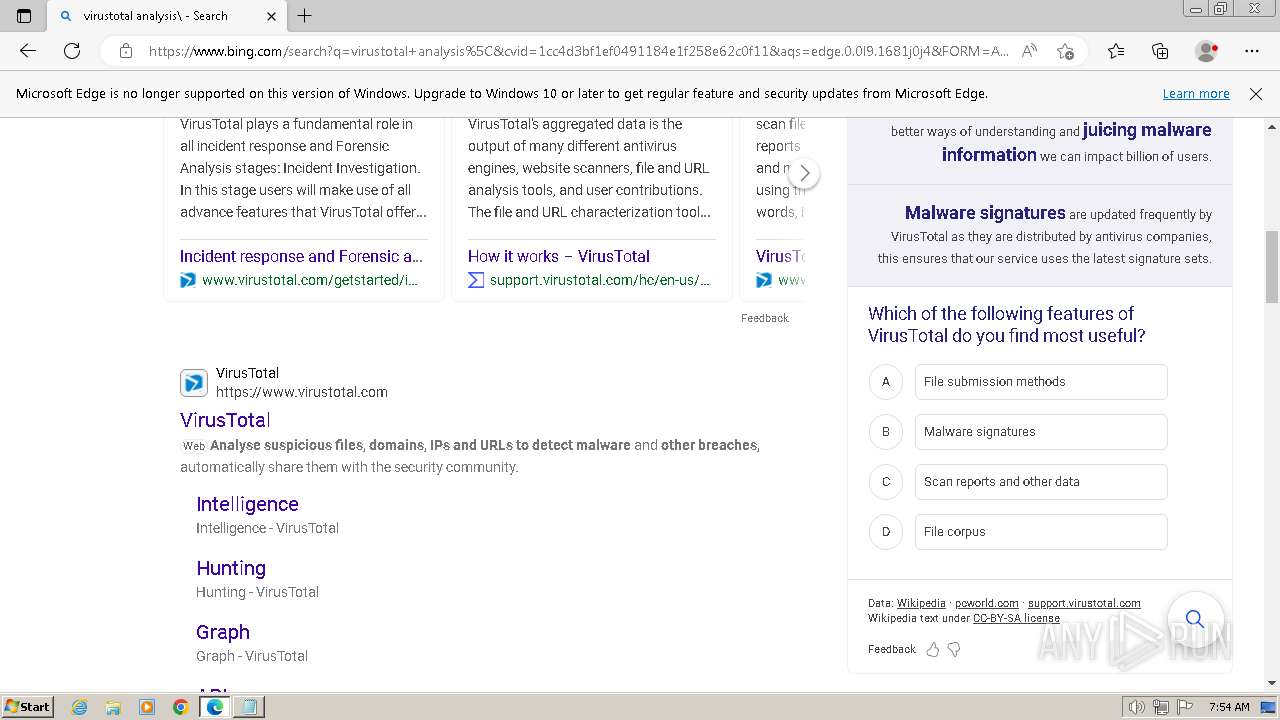Screen dimensions: 1280x720
Task: Open www.virustotal.com/getstarted URL link
Action: 310,280
